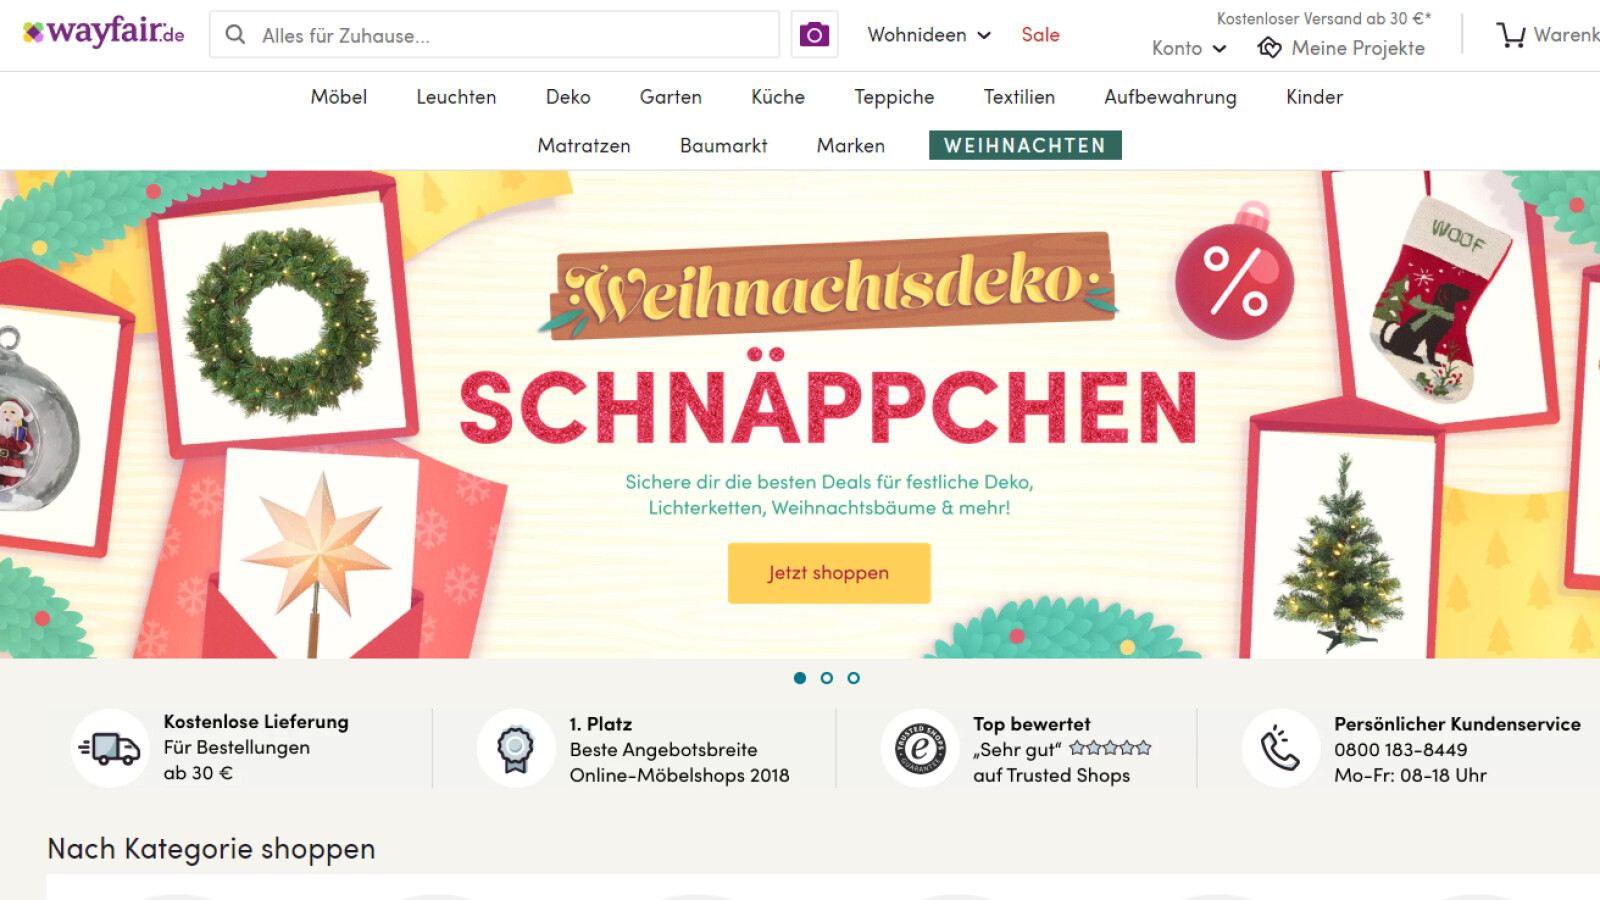
Task: Open the Sale link
Action: click(1040, 35)
